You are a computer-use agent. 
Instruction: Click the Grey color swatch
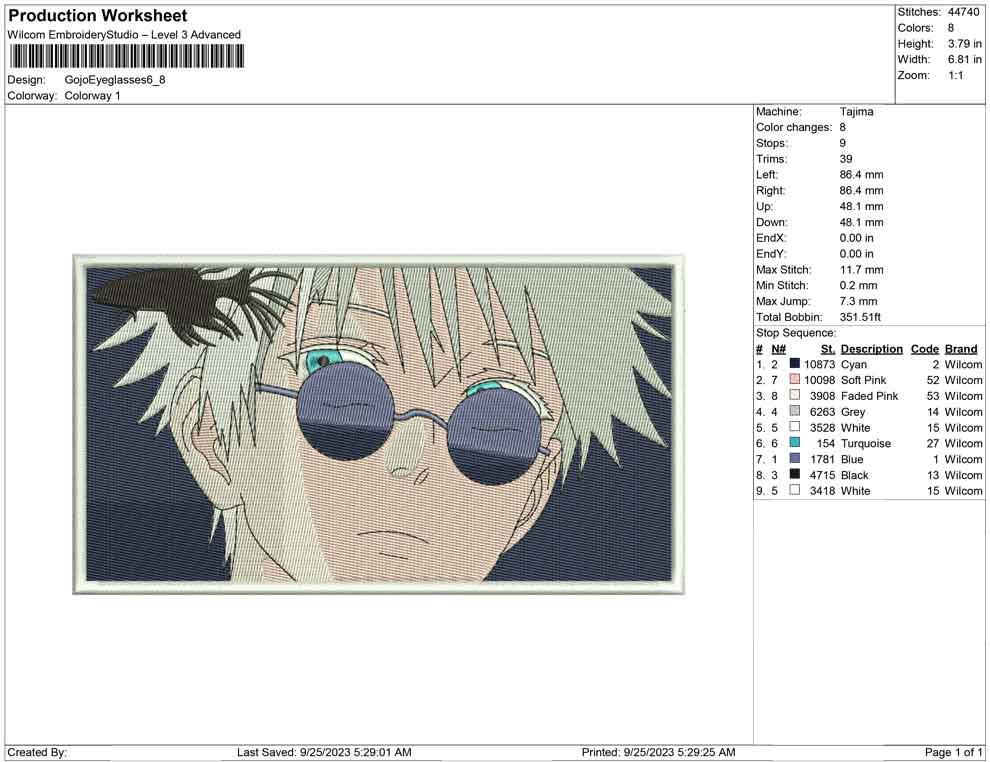795,411
